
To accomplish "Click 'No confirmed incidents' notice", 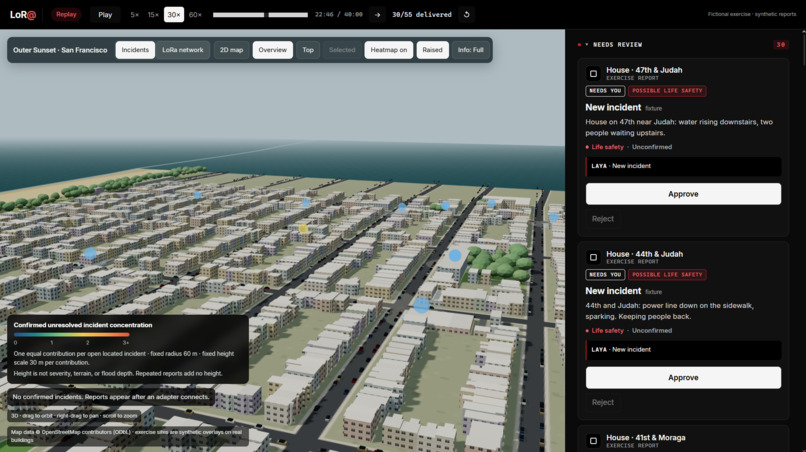I will [111, 397].
